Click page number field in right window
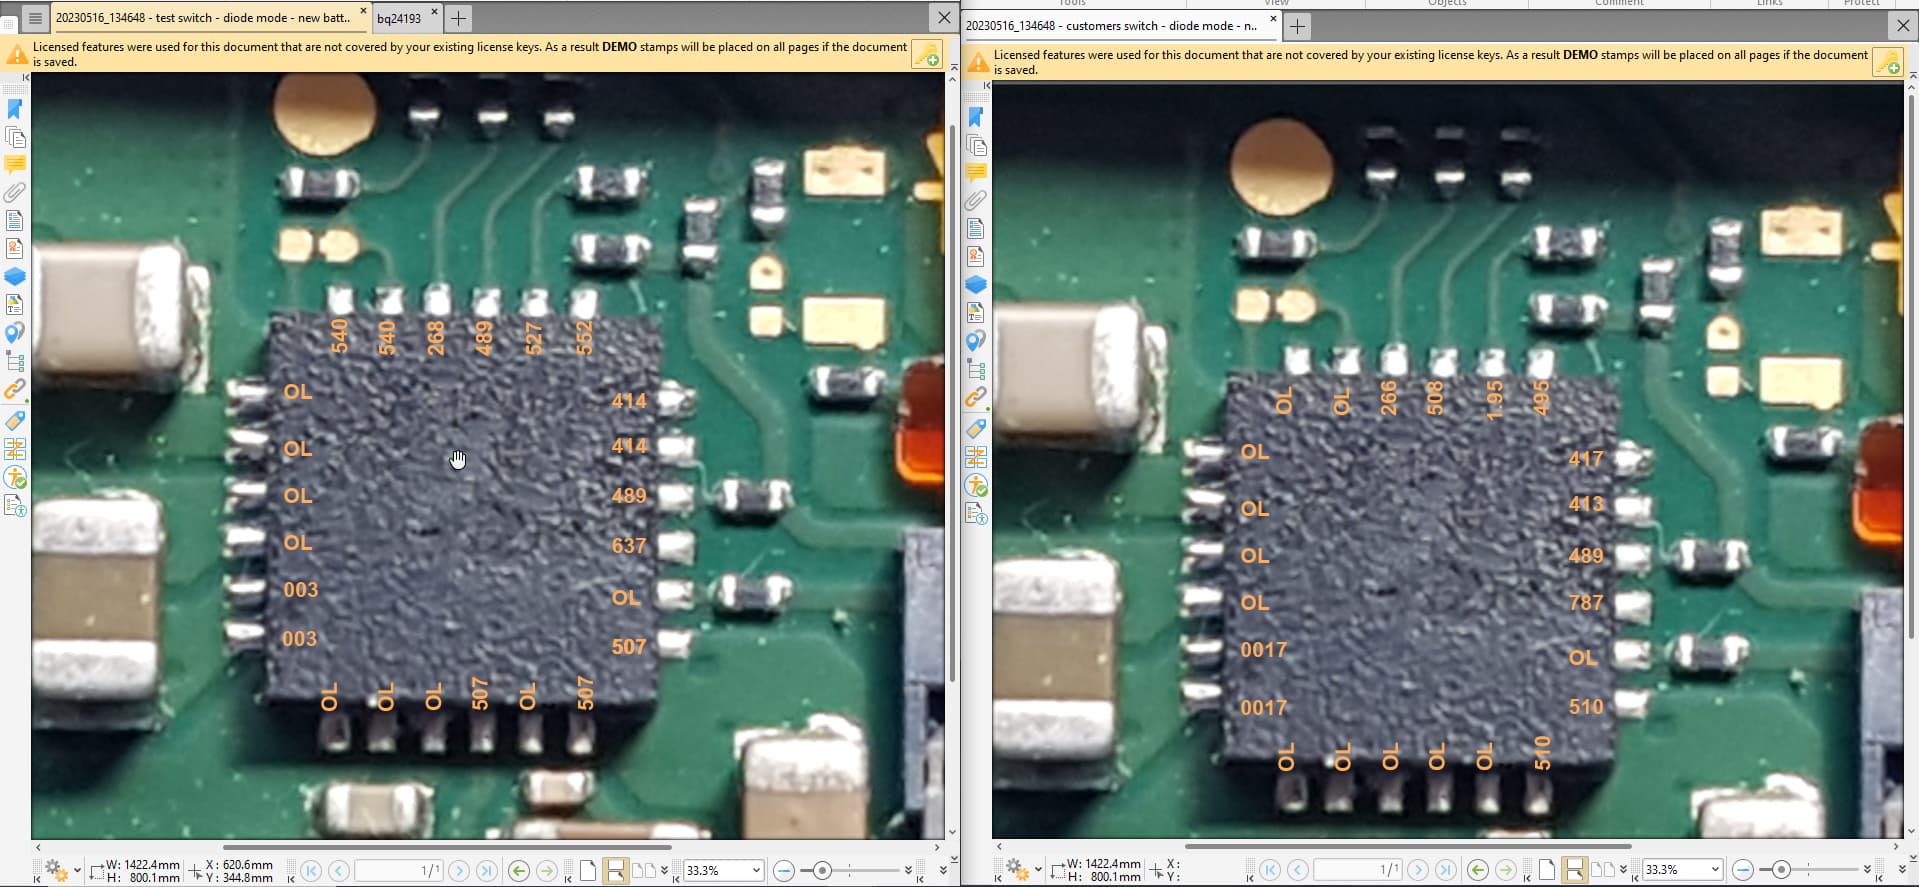The image size is (1919, 887). tap(1357, 871)
